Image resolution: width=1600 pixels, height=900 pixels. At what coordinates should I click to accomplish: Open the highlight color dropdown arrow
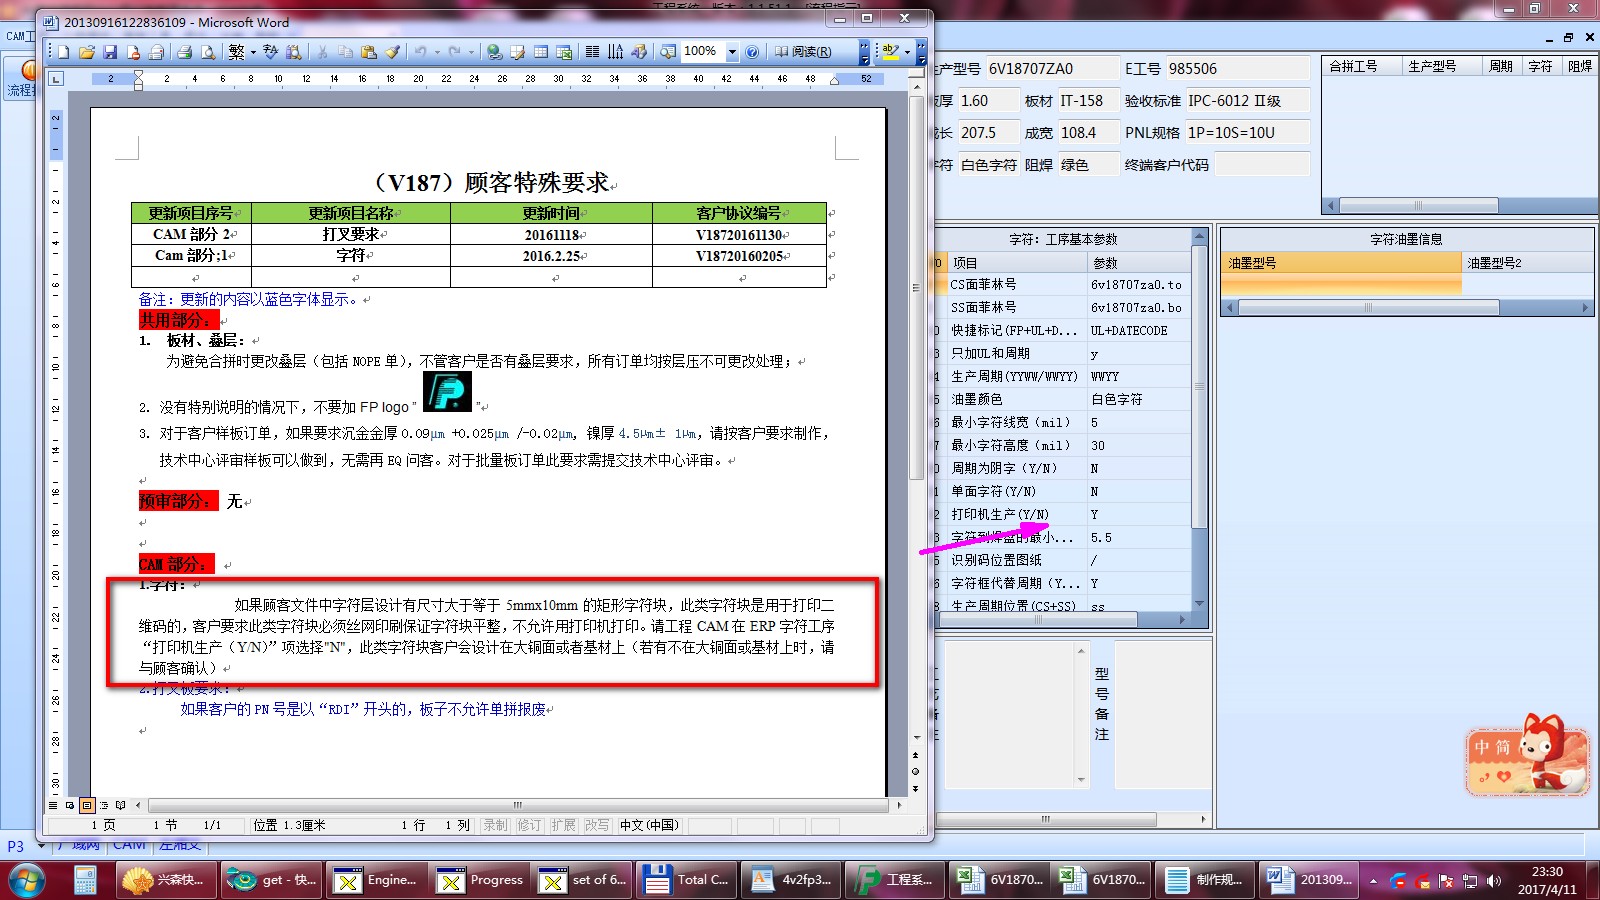(x=907, y=52)
